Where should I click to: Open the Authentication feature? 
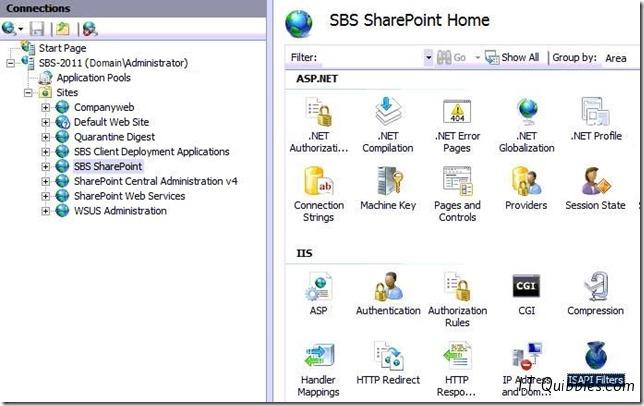388,294
